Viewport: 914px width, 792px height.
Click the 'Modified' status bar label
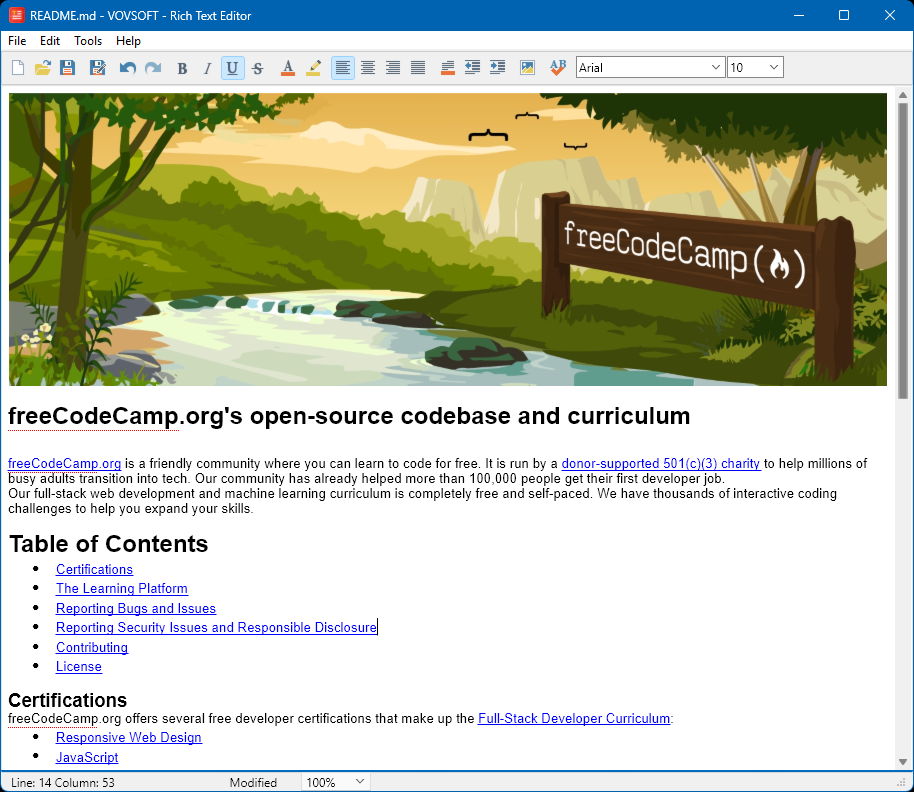point(253,783)
